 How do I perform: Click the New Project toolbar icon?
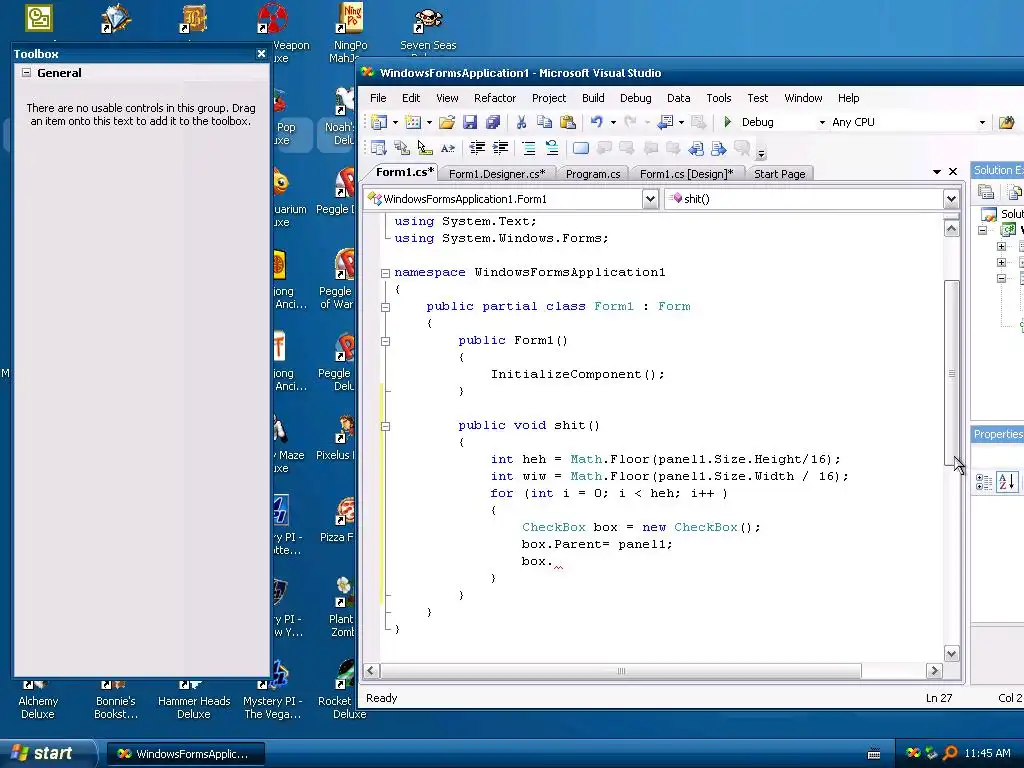click(x=379, y=122)
